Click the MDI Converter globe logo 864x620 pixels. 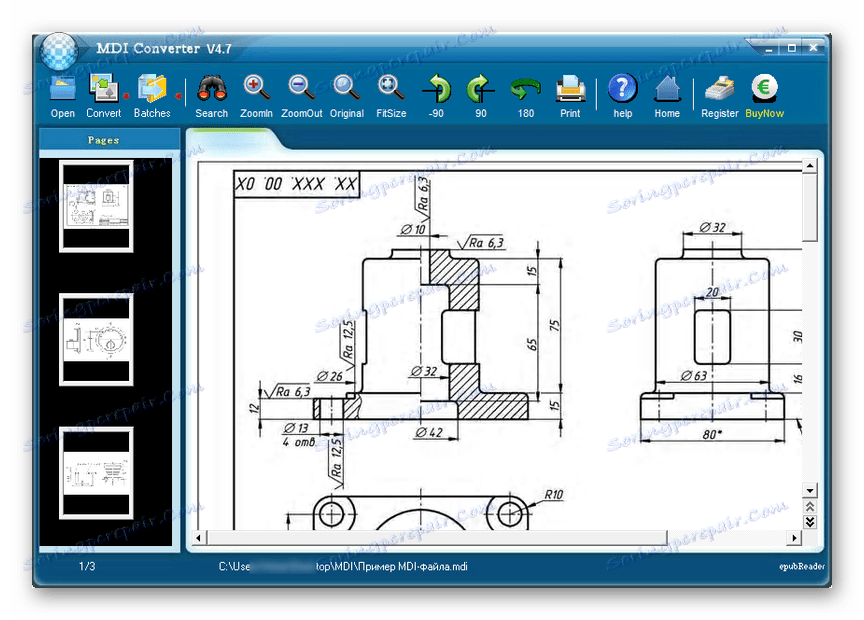click(59, 52)
